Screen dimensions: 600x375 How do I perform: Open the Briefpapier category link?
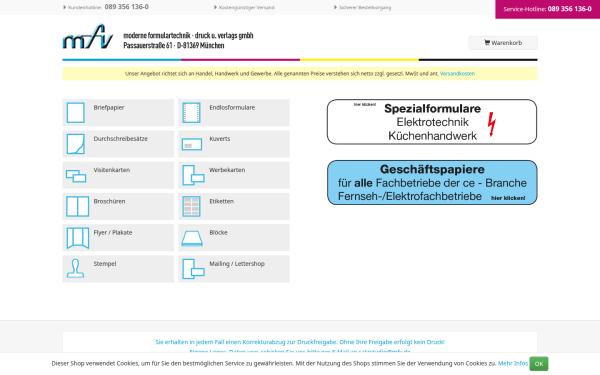pos(109,108)
